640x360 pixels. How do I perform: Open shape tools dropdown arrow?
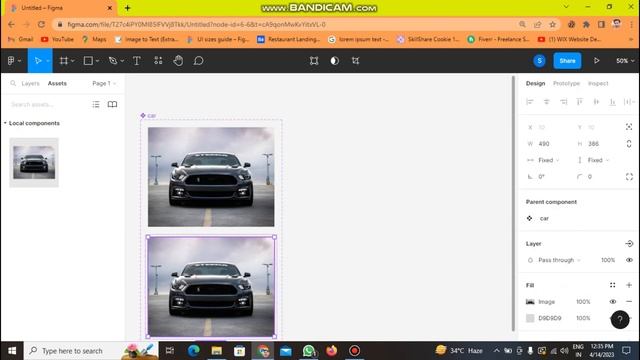click(x=97, y=61)
